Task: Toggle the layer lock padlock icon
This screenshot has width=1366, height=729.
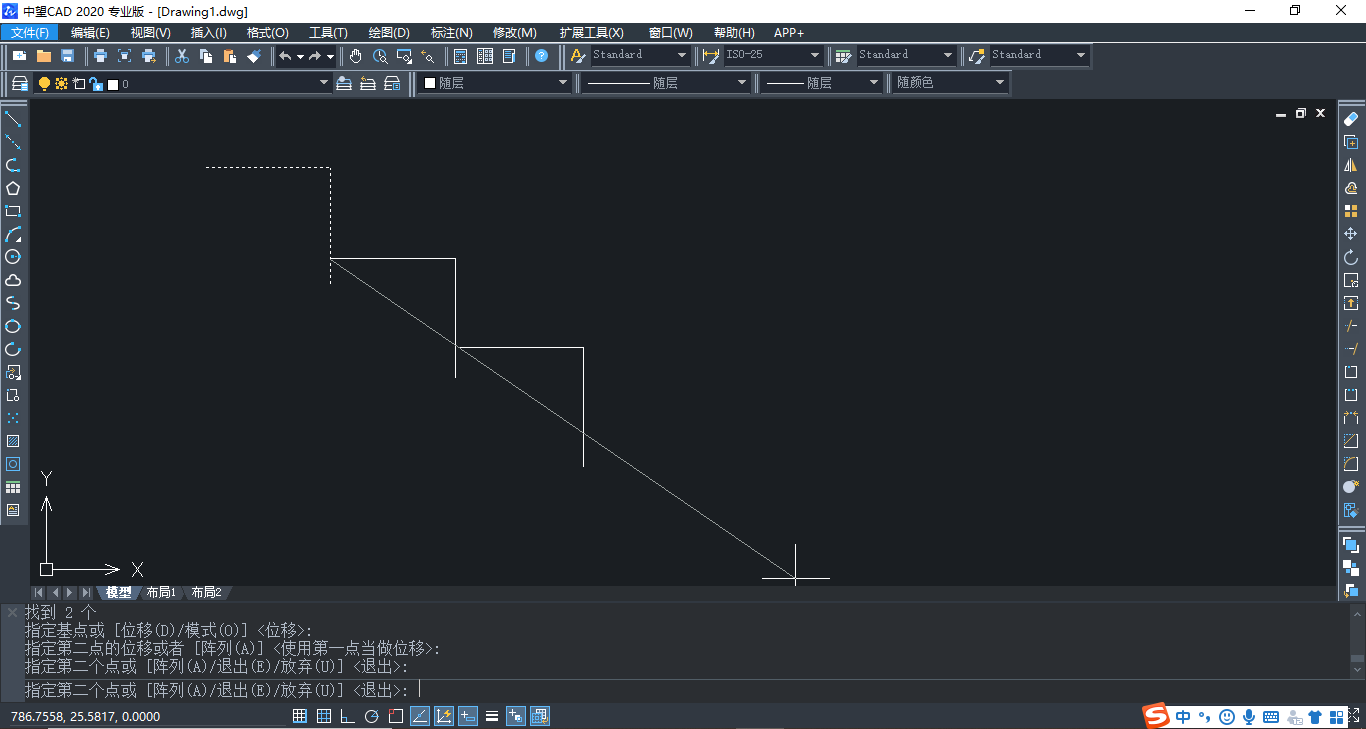Action: click(x=96, y=83)
